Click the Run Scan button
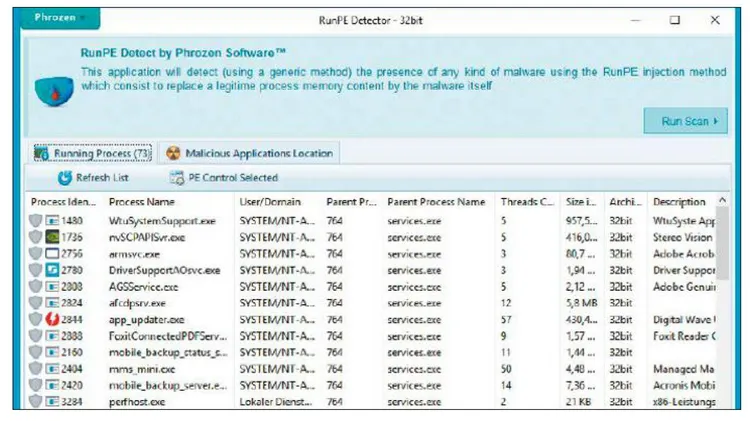Screen dimensions: 750x421 click(x=685, y=121)
